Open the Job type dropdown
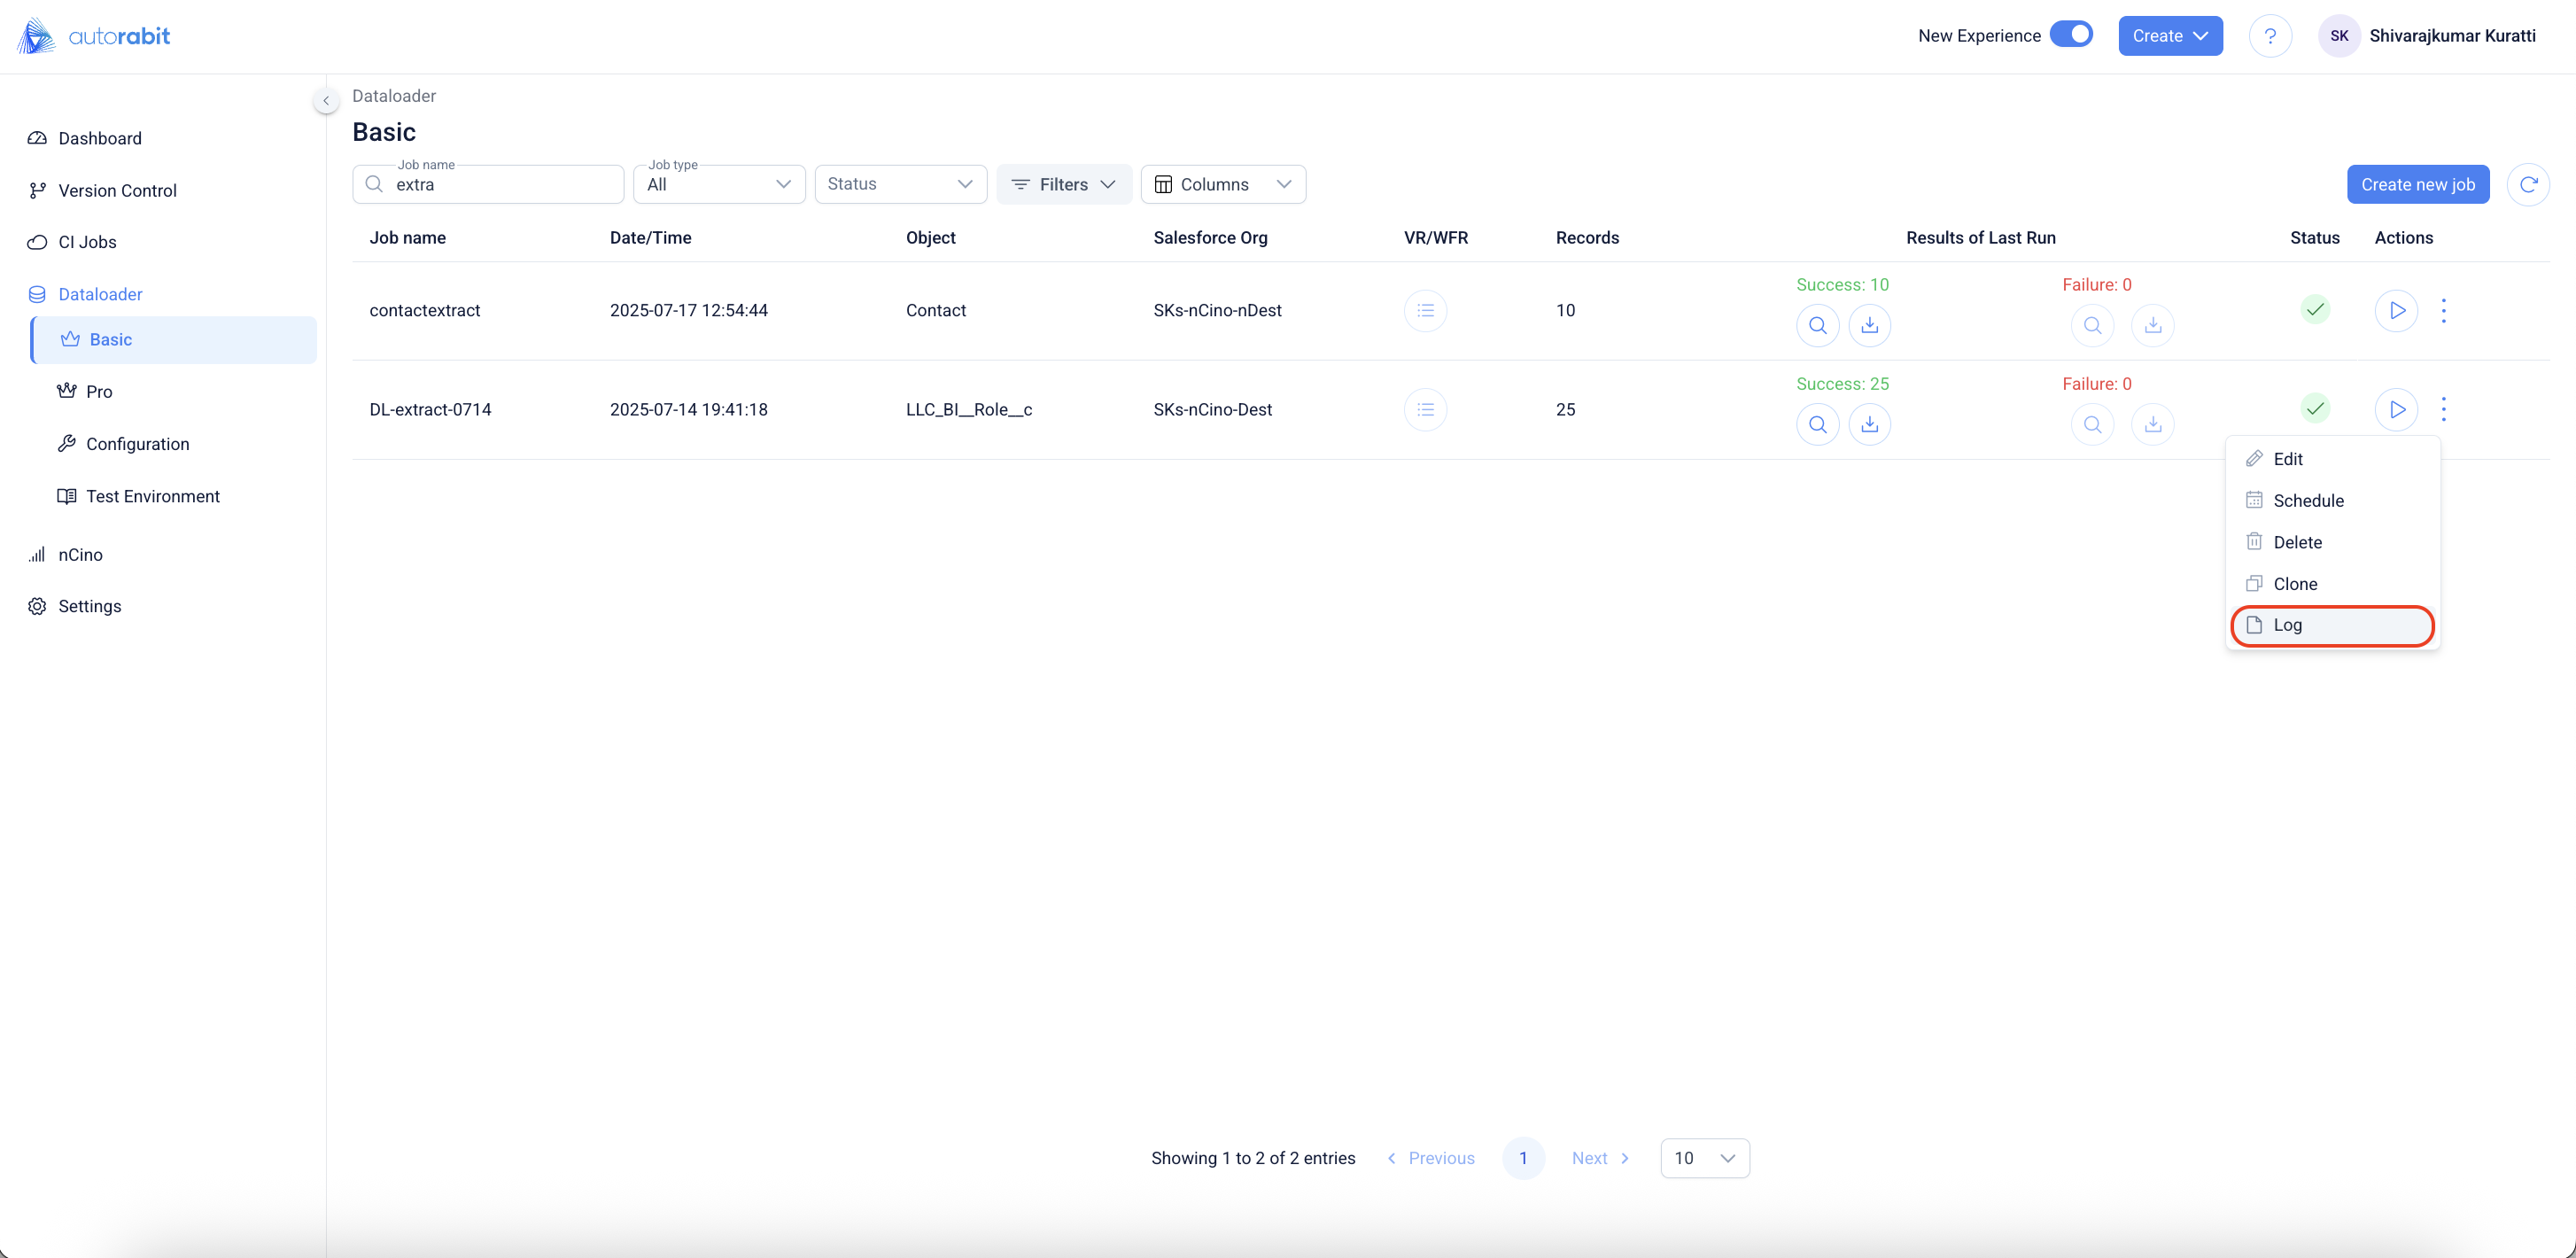The height and width of the screenshot is (1258, 2576). pos(719,184)
